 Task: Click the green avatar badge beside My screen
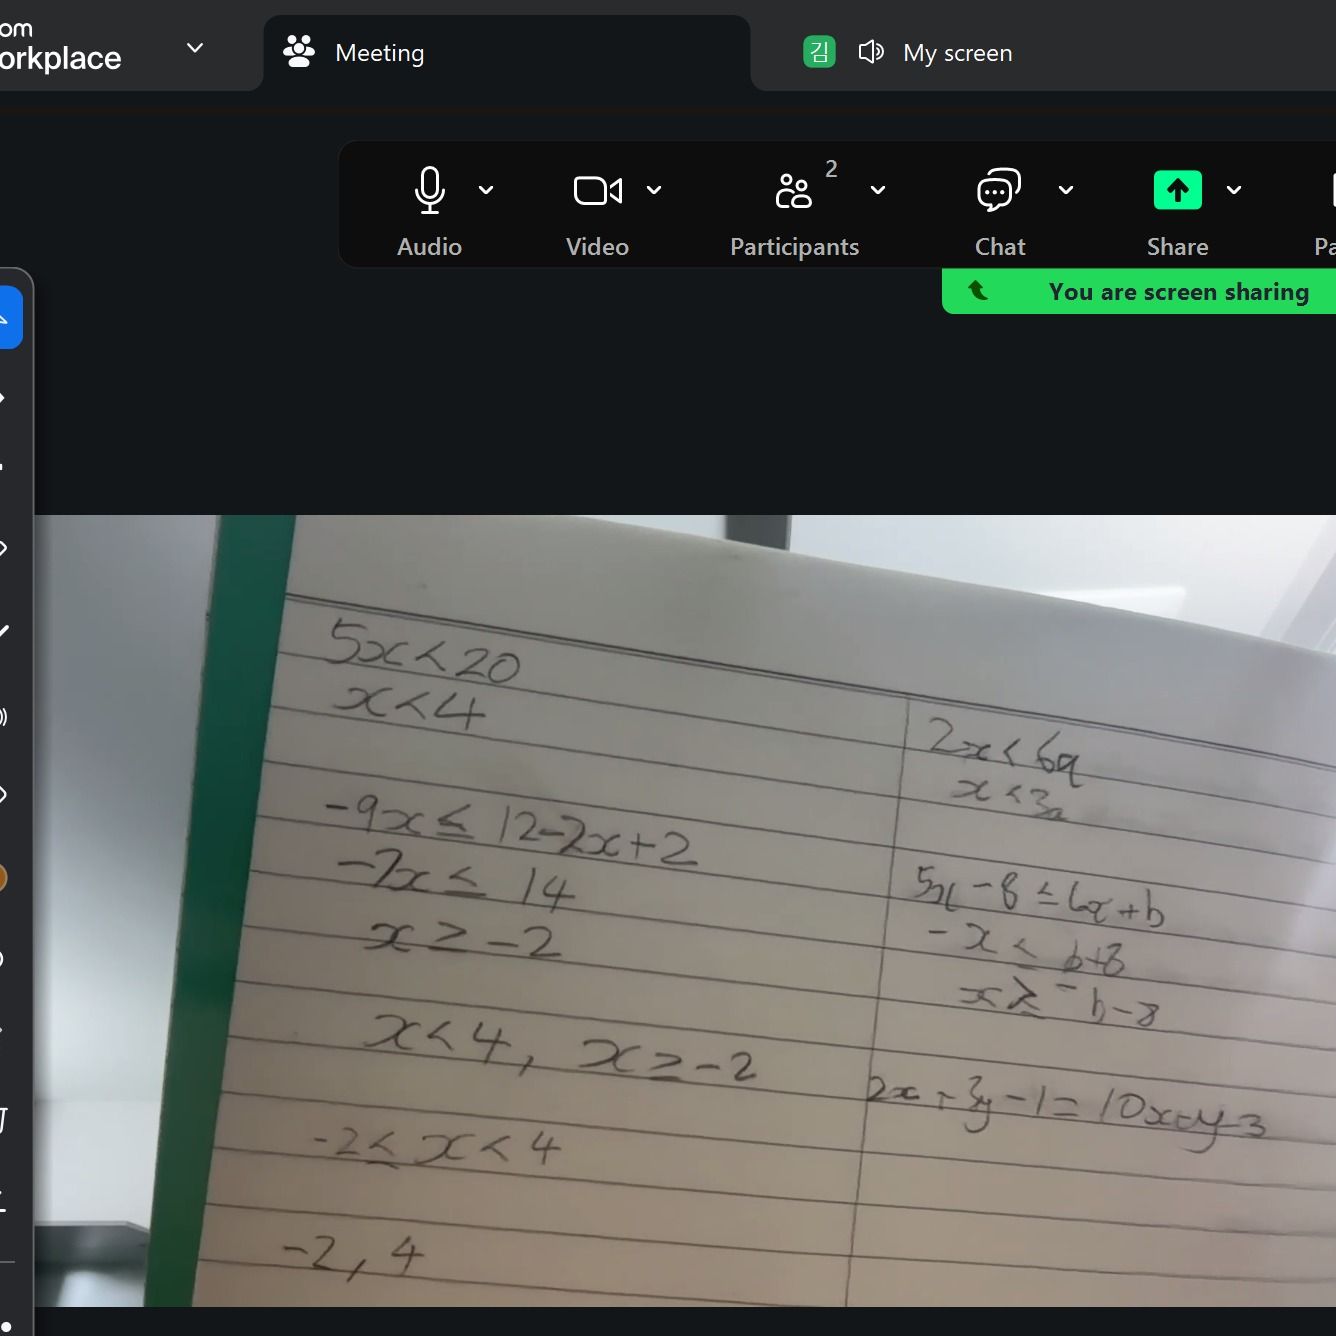click(x=819, y=52)
